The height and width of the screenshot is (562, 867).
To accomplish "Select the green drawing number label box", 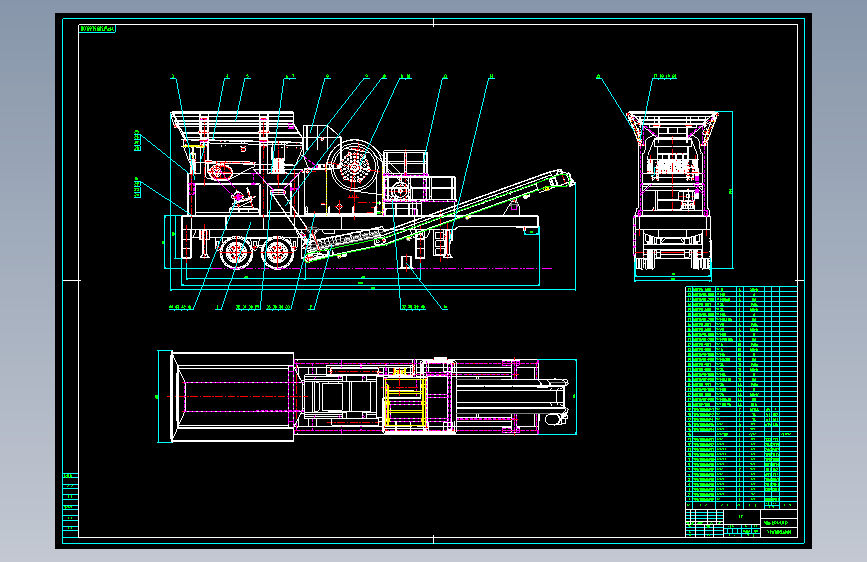I will tap(97, 28).
